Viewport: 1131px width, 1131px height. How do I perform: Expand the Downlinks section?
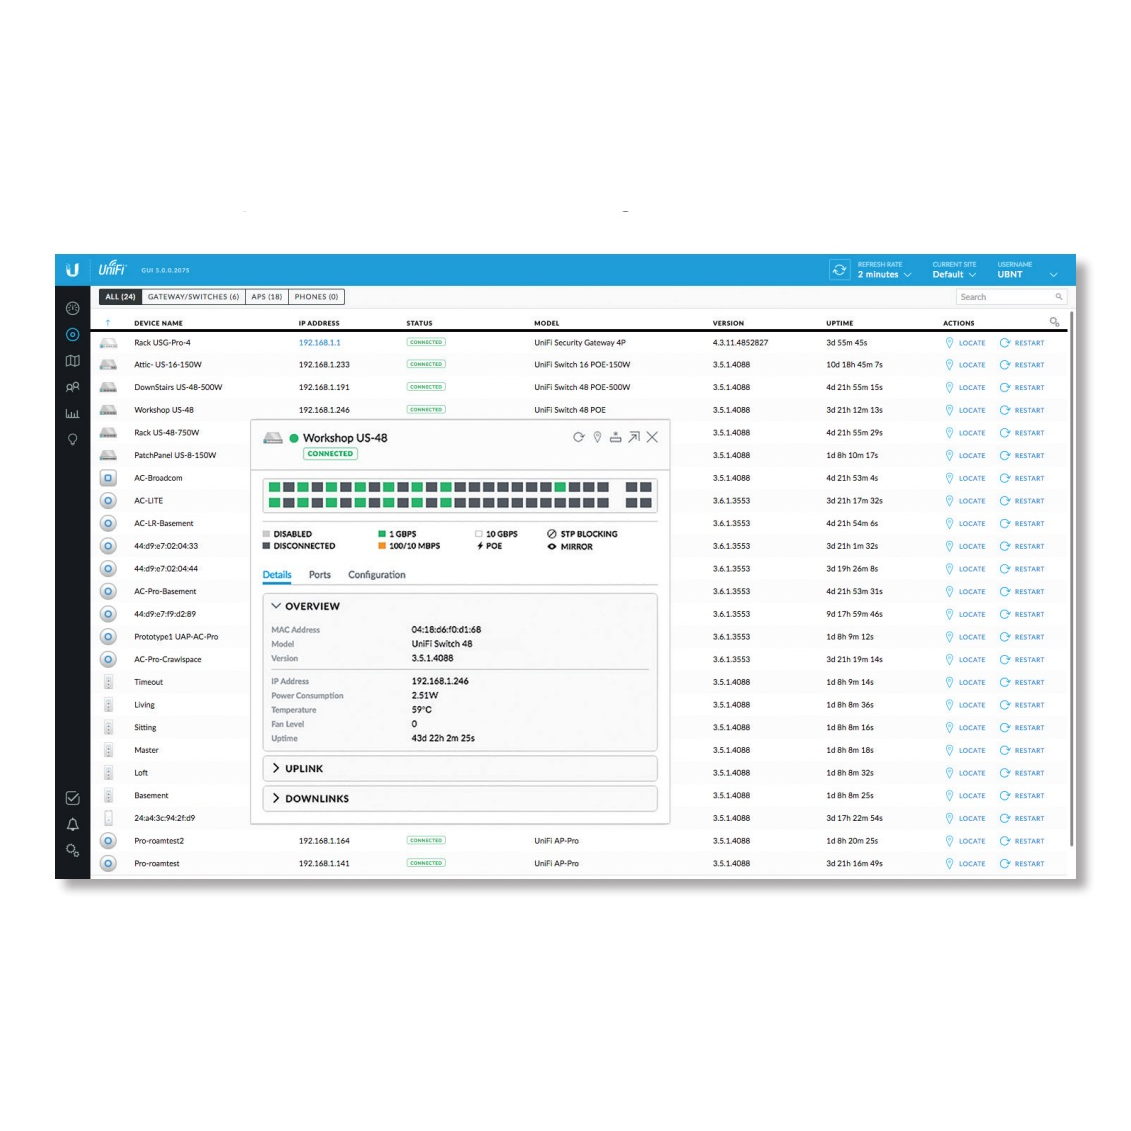coord(460,799)
